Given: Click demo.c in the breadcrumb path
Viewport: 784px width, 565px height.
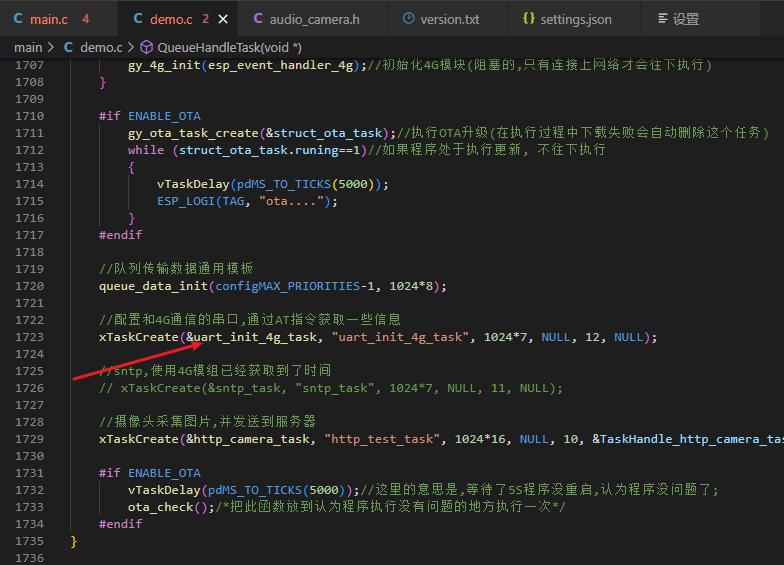Looking at the screenshot, I should point(101,48).
